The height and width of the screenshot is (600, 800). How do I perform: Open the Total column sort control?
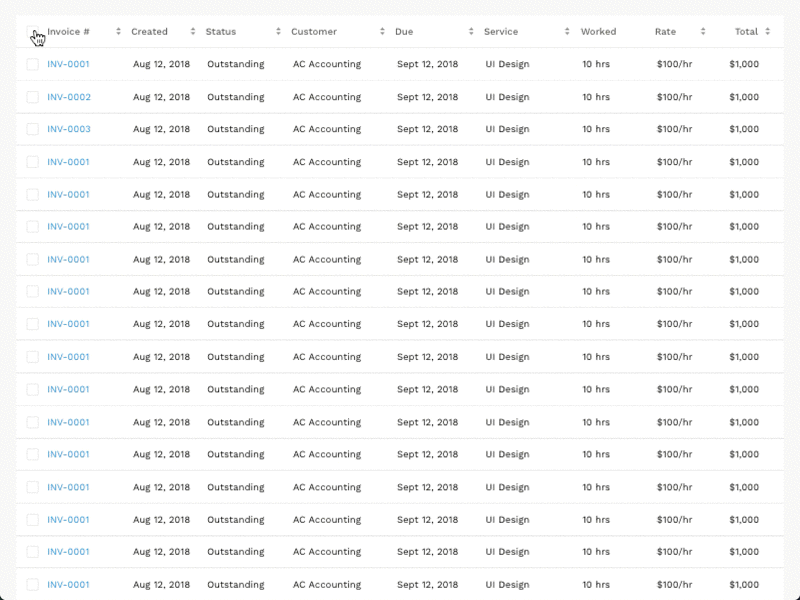click(767, 31)
